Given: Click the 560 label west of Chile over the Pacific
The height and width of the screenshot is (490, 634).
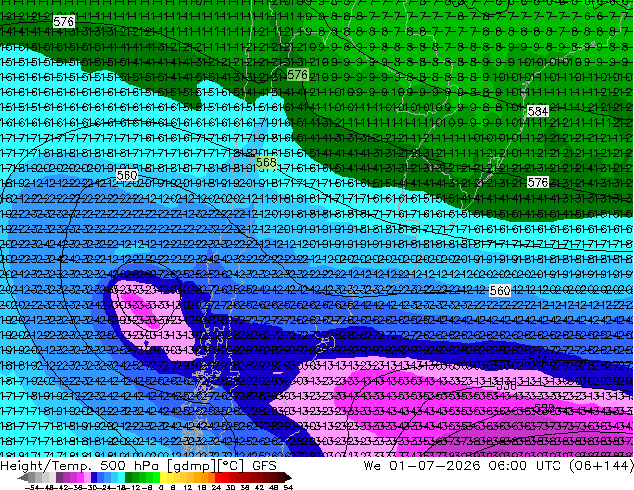Looking at the screenshot, I should coord(127,175).
